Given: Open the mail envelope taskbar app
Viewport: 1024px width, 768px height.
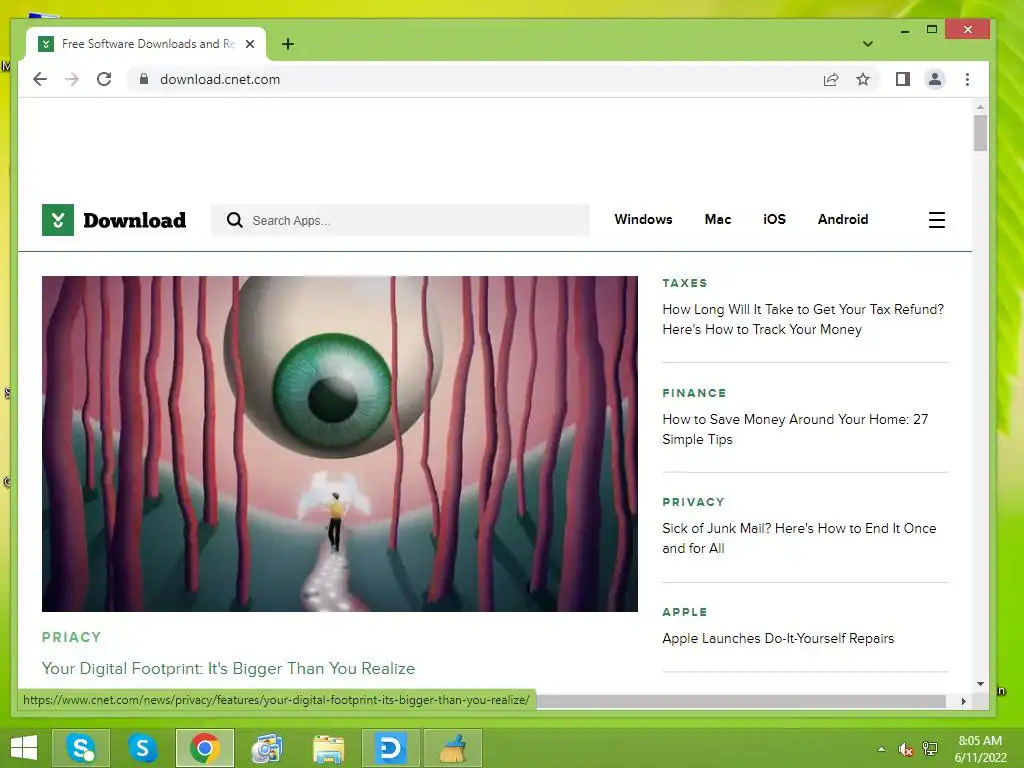Looking at the screenshot, I should [266, 748].
